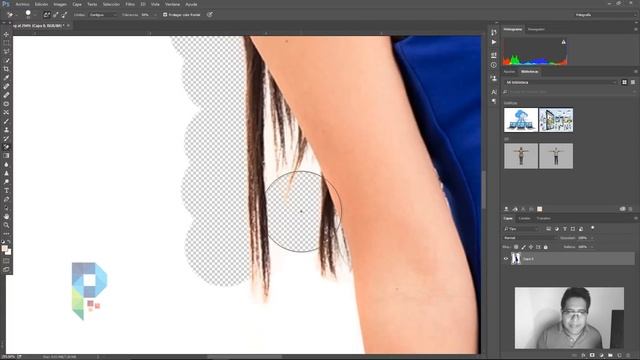The height and width of the screenshot is (360, 640).
Task: Select the Lasso tool
Action: click(x=6, y=51)
